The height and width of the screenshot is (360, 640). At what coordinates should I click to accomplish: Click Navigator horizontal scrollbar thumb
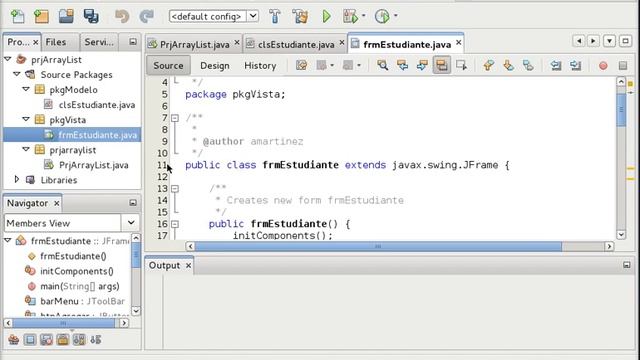click(64, 323)
